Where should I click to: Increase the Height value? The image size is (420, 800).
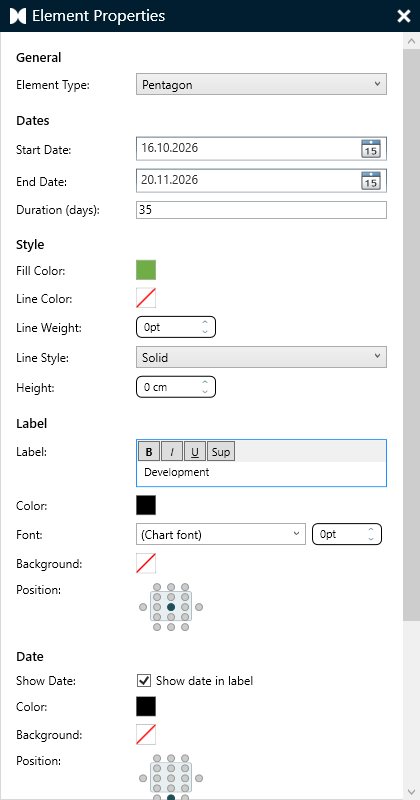(205, 383)
